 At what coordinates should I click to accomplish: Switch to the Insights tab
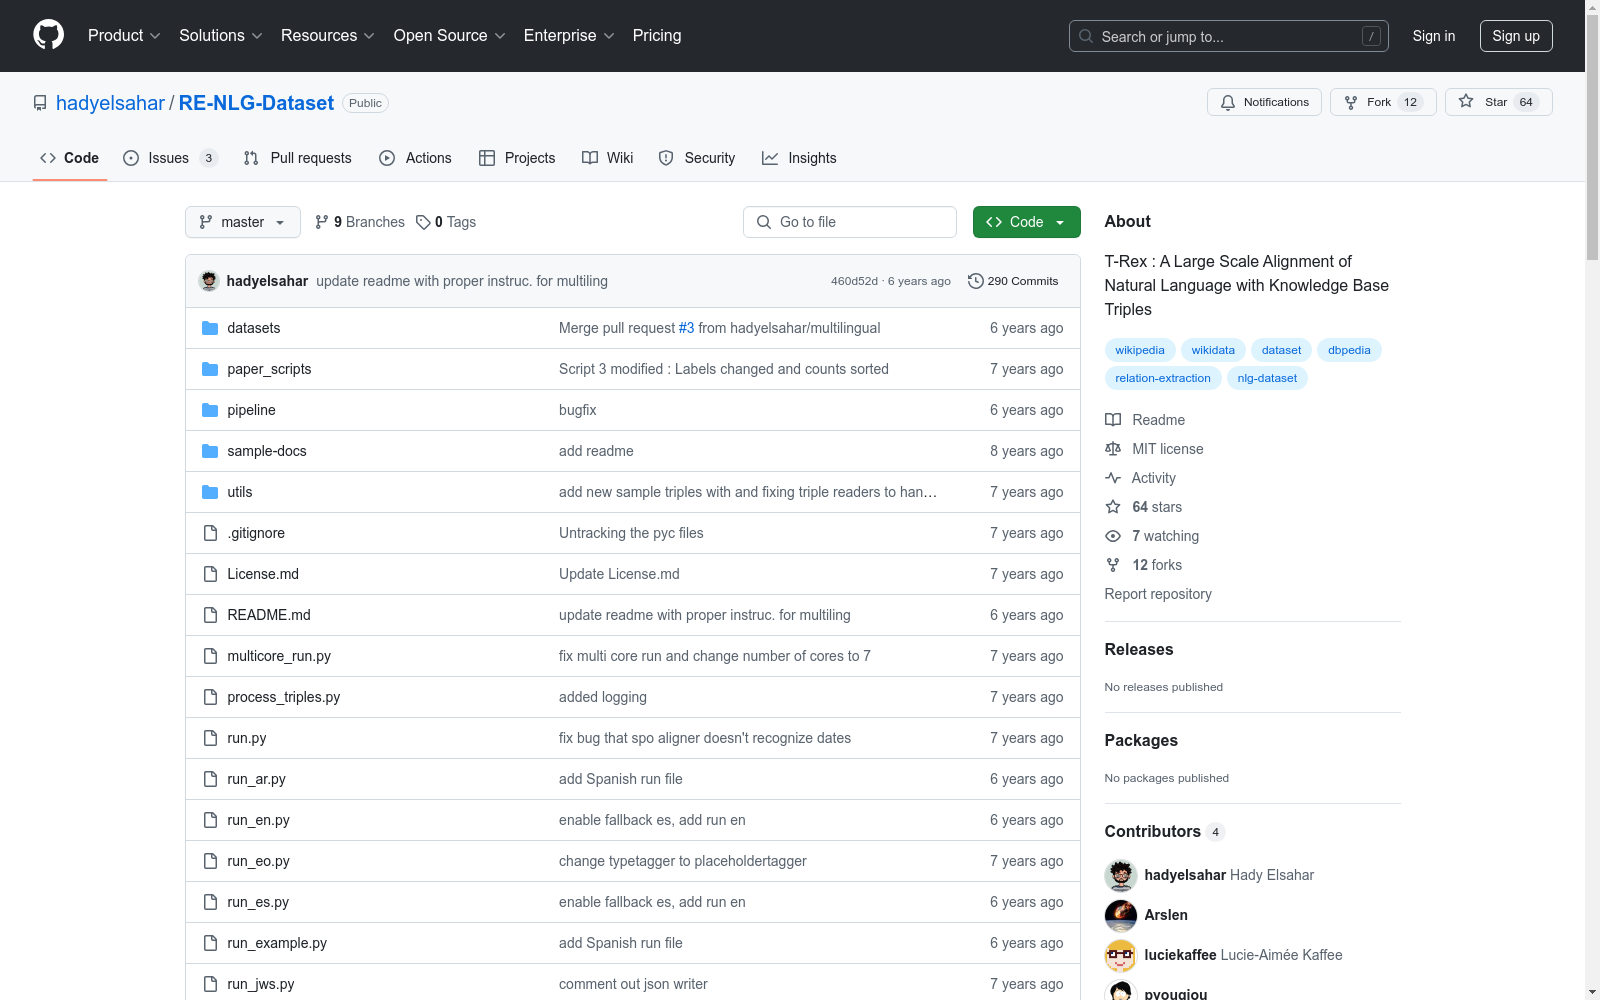[x=799, y=158]
